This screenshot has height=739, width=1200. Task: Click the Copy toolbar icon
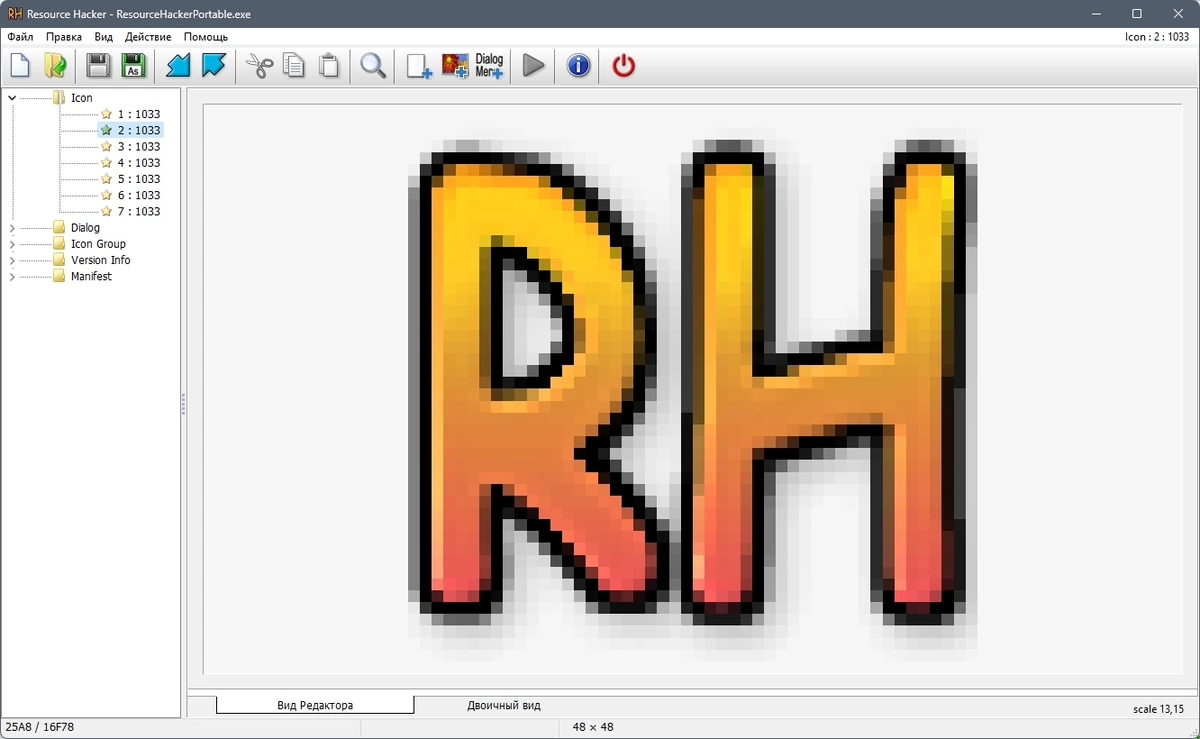point(293,67)
